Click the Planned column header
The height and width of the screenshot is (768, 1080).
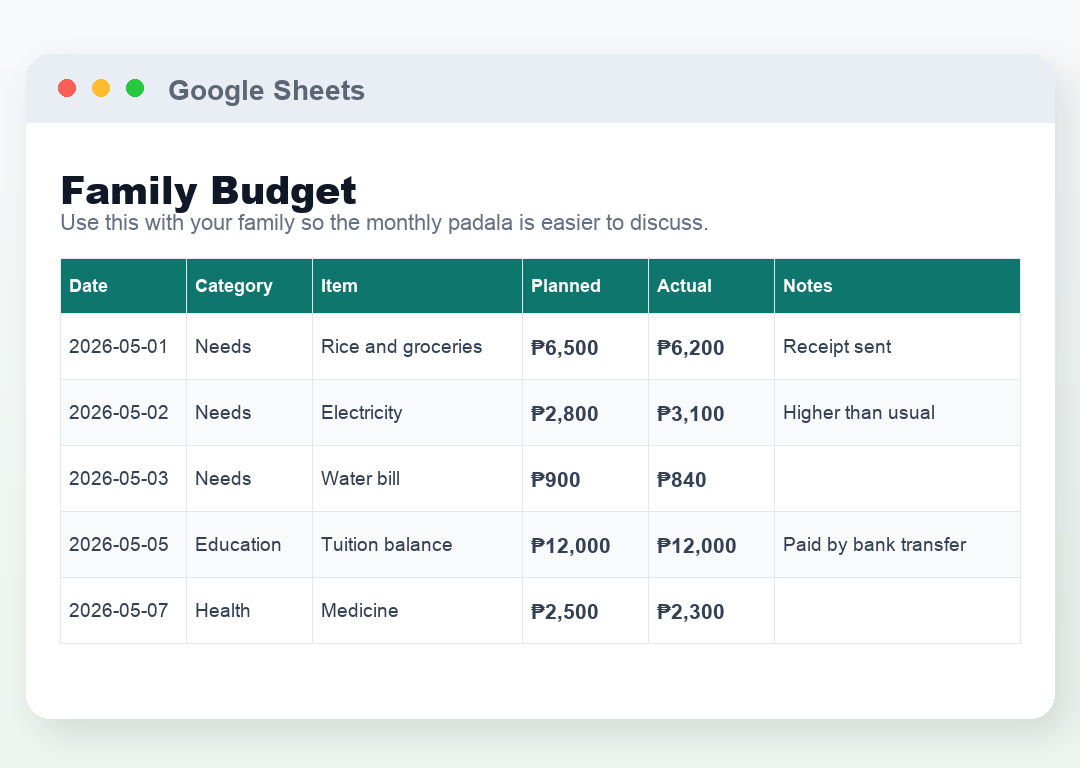[585, 286]
